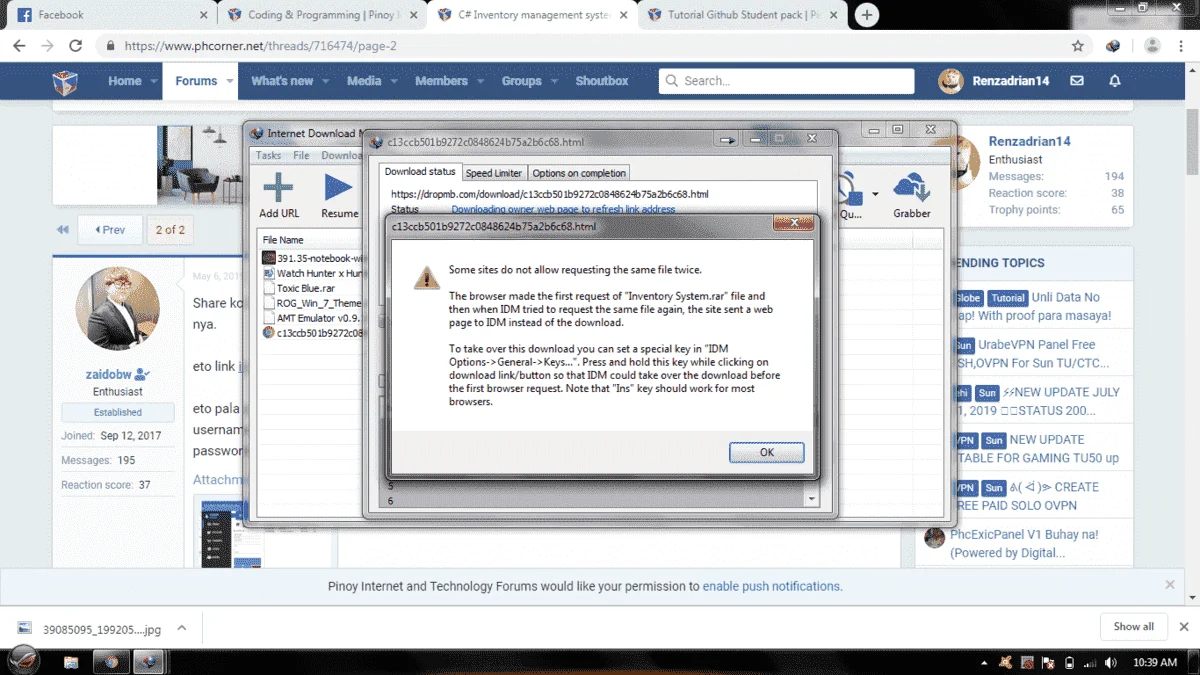Open downloaded 39085095 jpg file chip
This screenshot has height=675, width=1200.
pyautogui.click(x=90, y=628)
